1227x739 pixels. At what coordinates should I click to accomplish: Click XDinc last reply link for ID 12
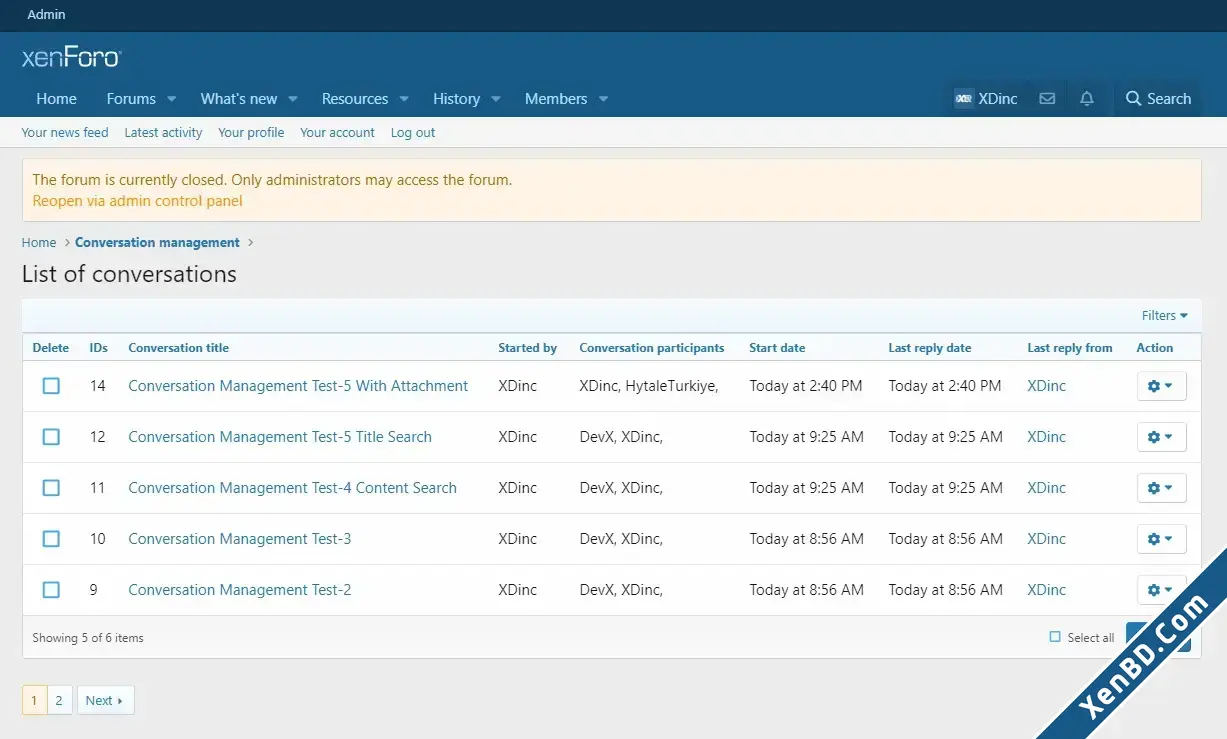pyautogui.click(x=1047, y=437)
